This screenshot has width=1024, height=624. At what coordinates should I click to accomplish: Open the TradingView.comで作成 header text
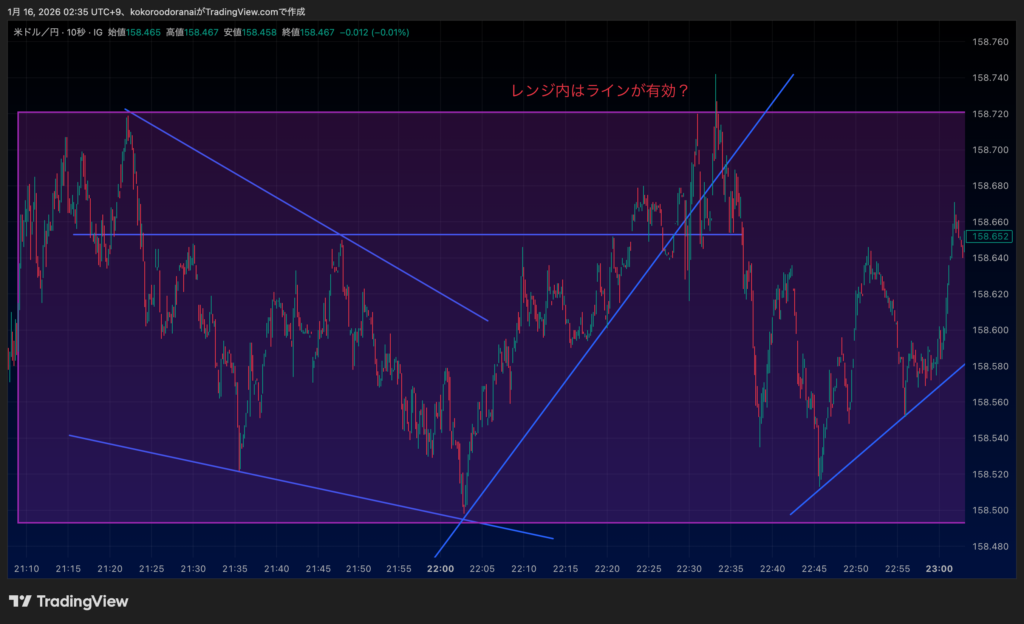[x=260, y=11]
